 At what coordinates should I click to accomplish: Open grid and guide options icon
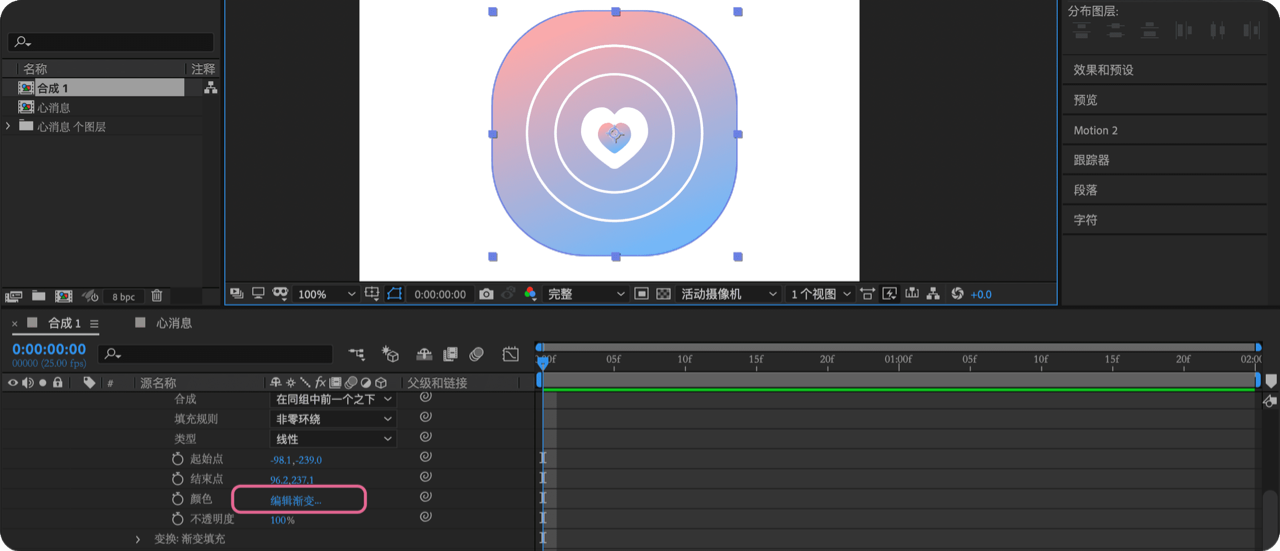coord(372,294)
